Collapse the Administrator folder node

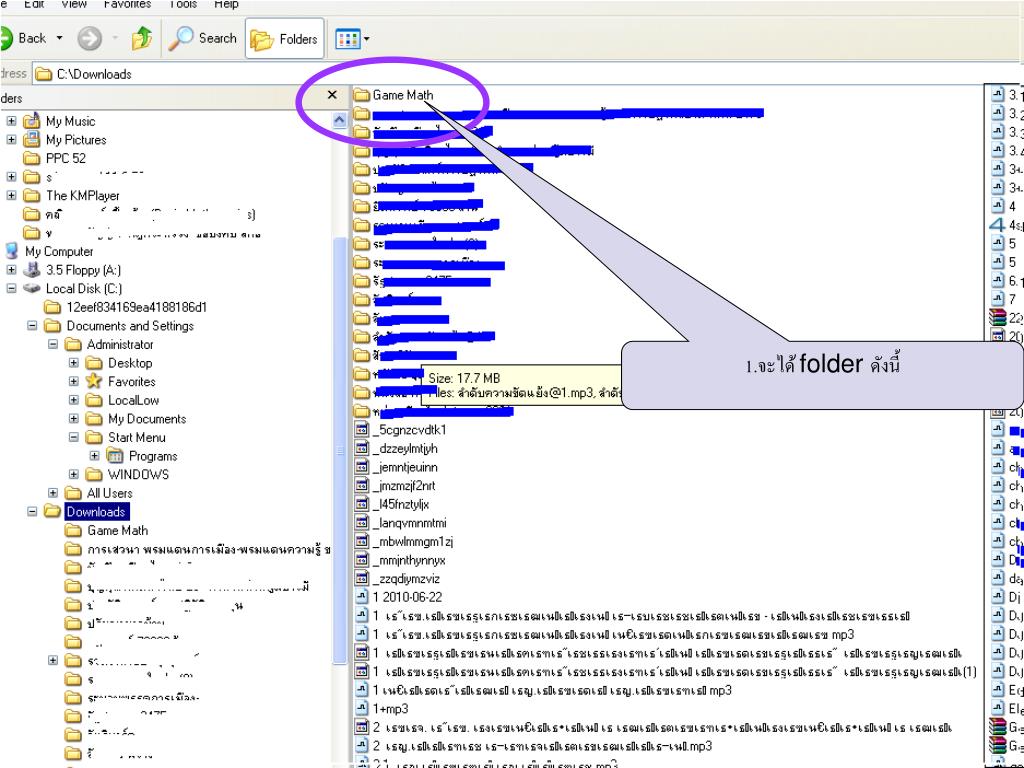53,344
